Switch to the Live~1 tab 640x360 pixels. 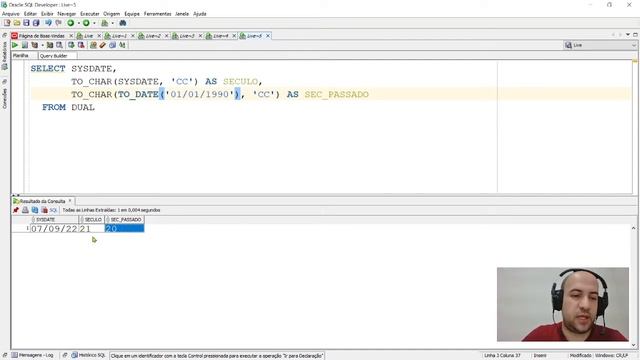click(118, 36)
